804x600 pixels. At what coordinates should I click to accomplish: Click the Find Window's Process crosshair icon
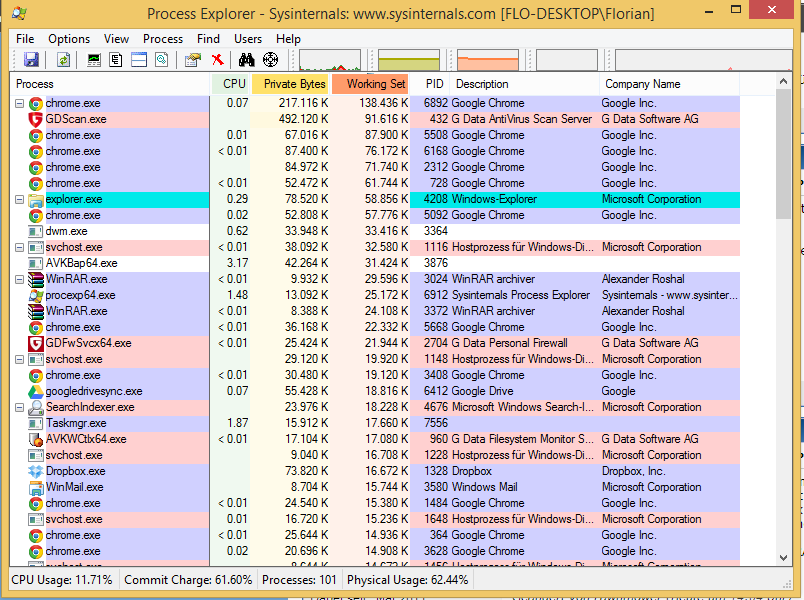(x=270, y=60)
